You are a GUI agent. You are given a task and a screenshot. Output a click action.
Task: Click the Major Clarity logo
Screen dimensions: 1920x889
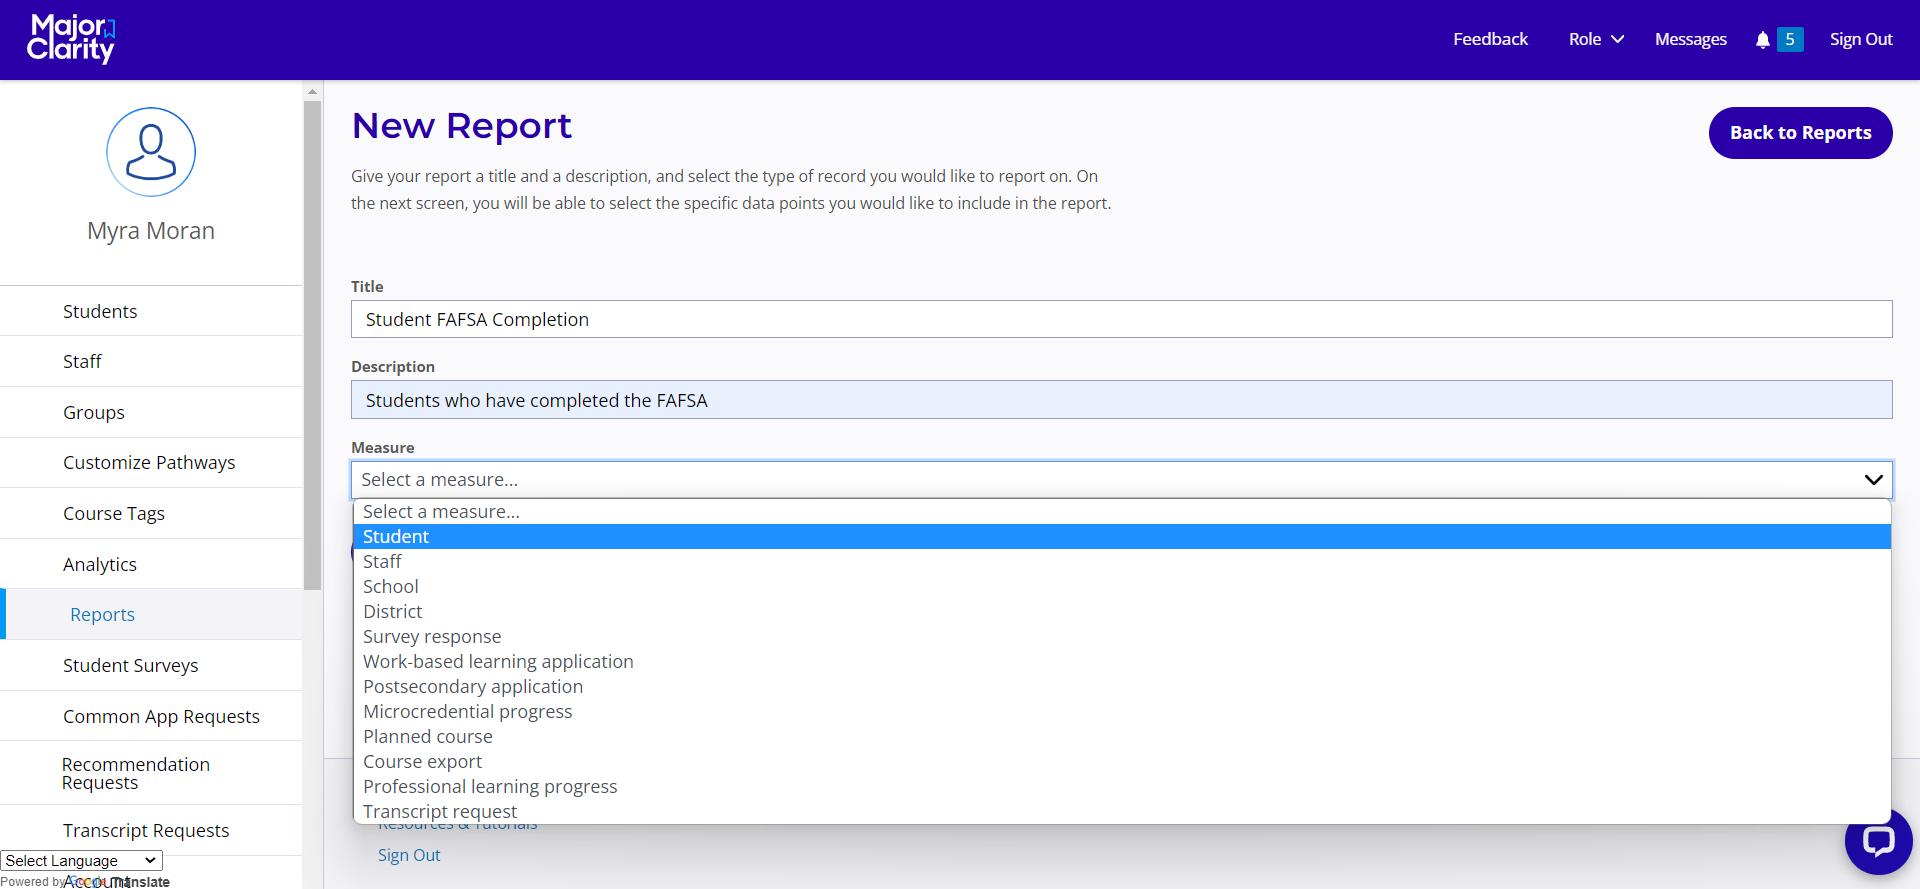tap(71, 39)
